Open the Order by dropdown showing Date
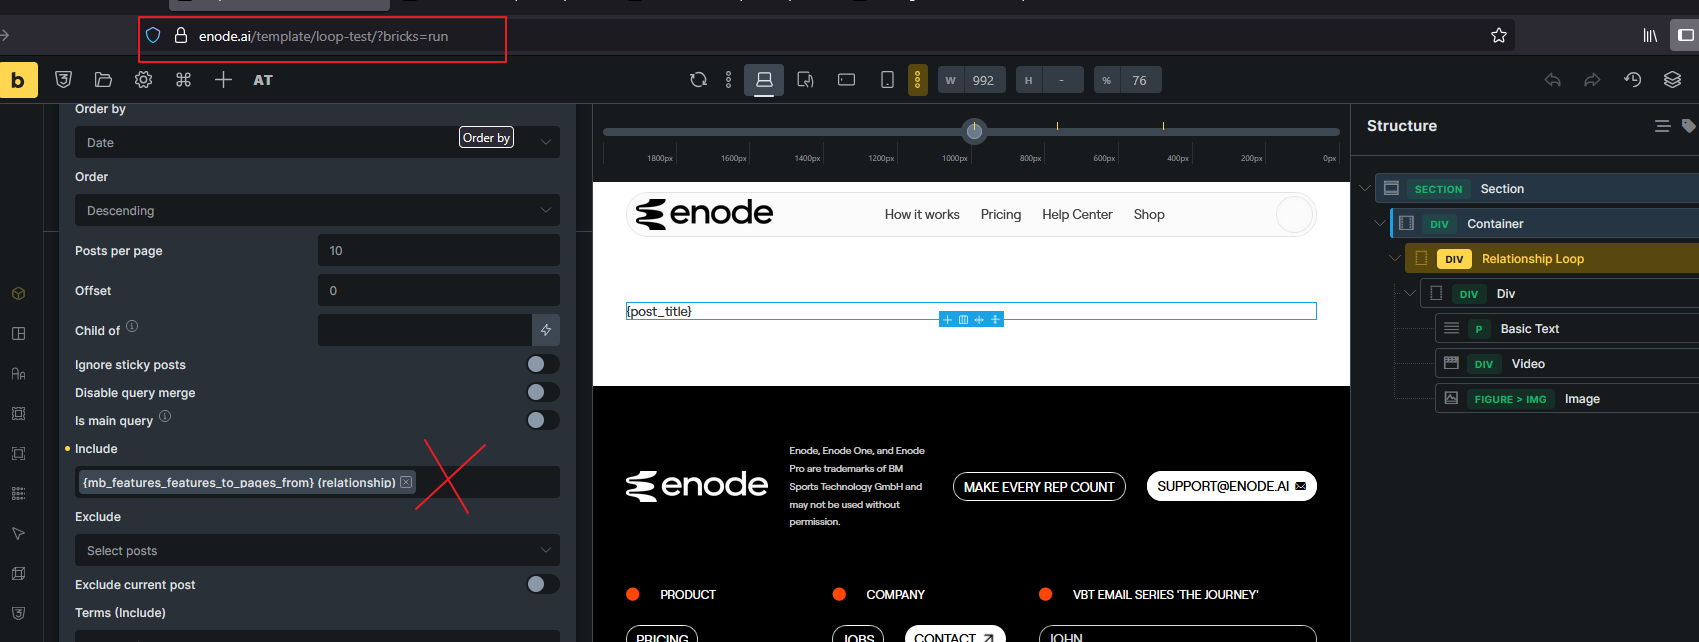Screen dimensions: 1699x642 [x=317, y=142]
